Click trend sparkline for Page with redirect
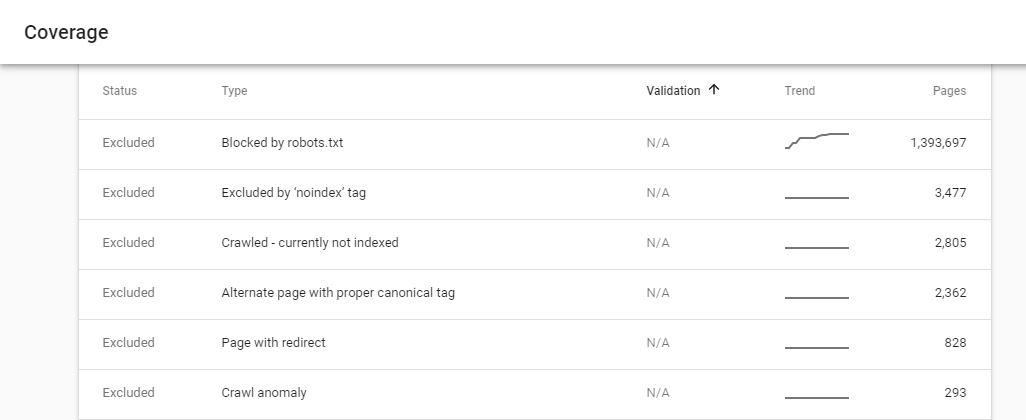The image size is (1026, 420). [816, 347]
